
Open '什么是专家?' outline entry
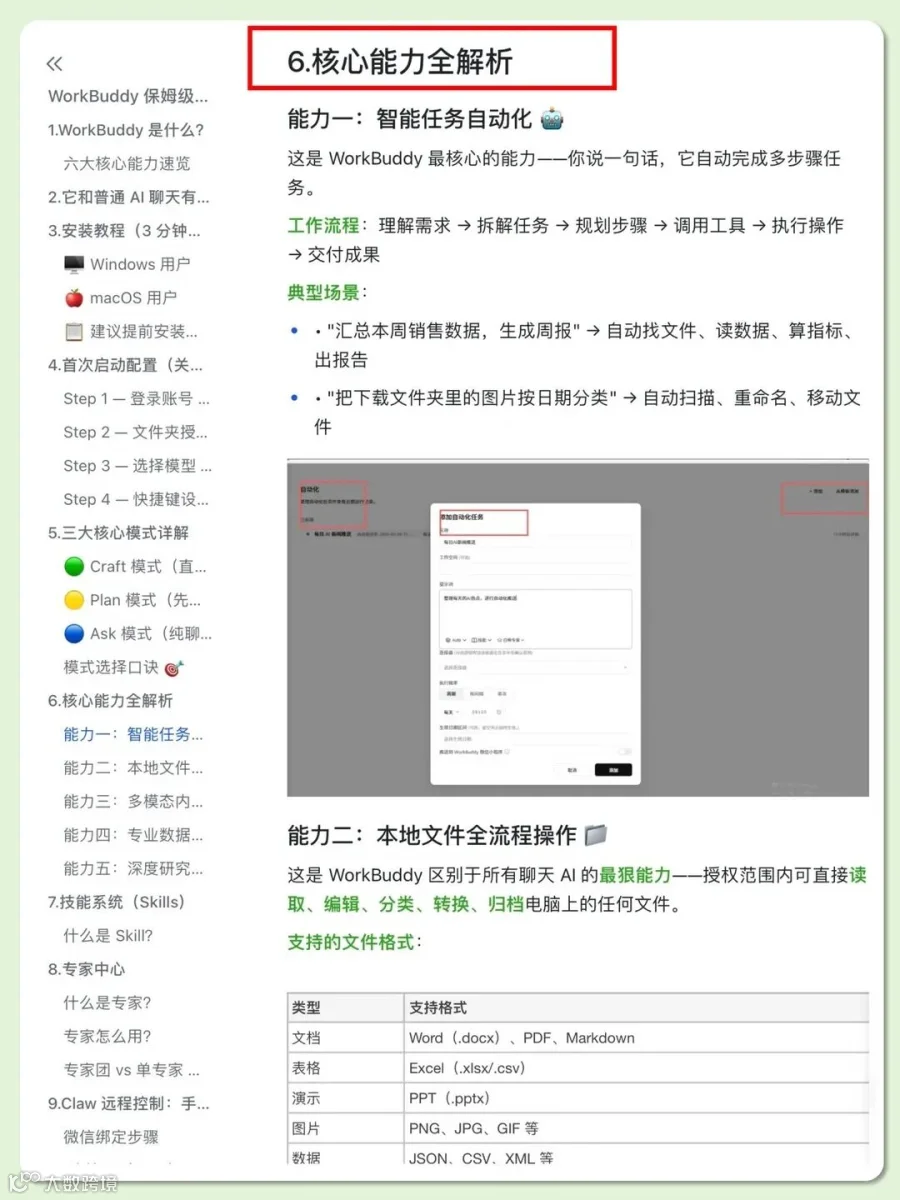tap(108, 1003)
